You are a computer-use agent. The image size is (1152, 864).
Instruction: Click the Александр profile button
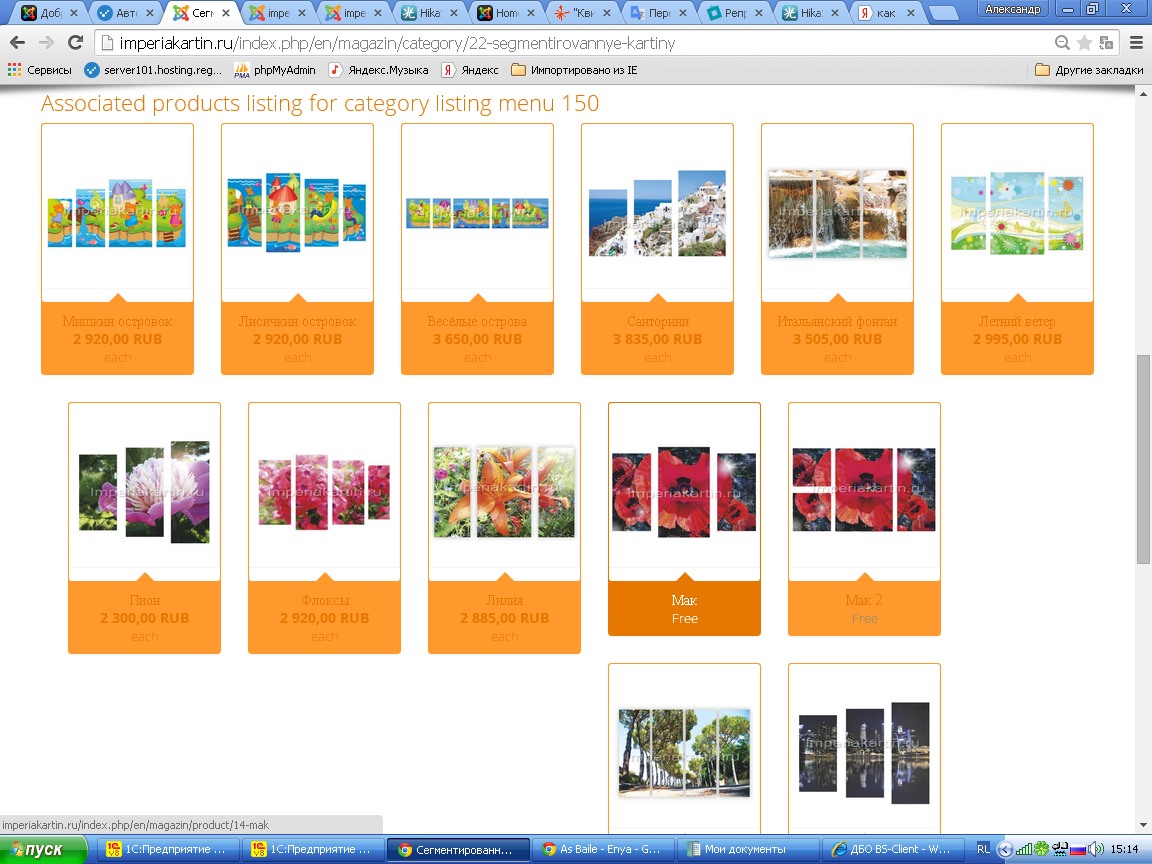(1012, 10)
